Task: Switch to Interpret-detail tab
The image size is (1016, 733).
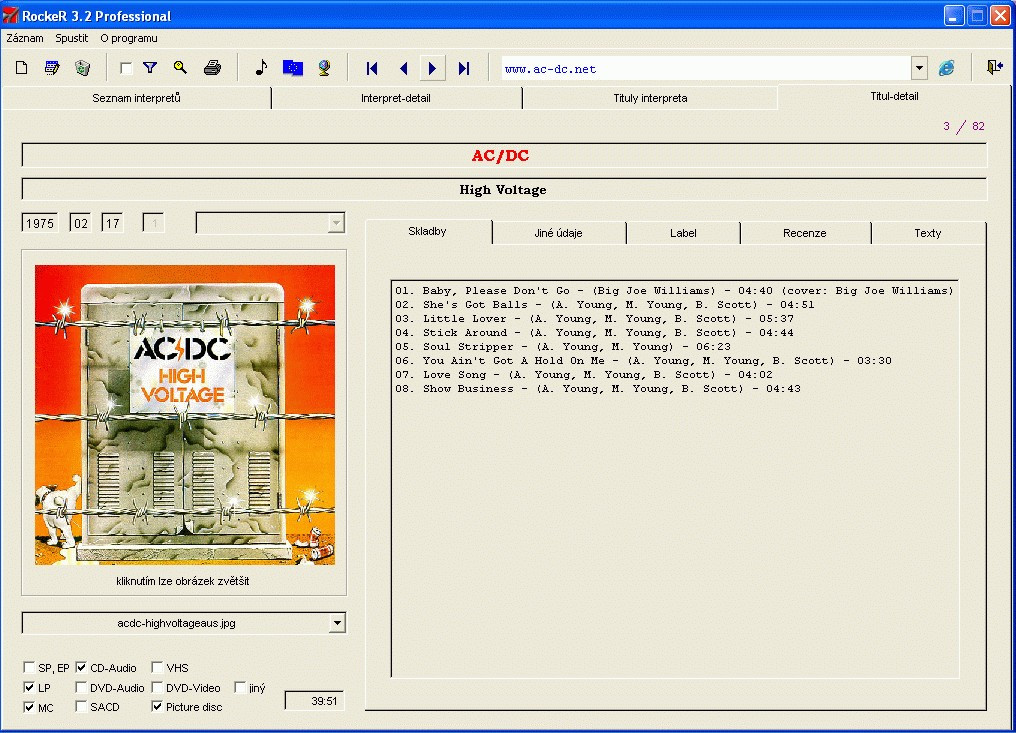Action: [396, 98]
